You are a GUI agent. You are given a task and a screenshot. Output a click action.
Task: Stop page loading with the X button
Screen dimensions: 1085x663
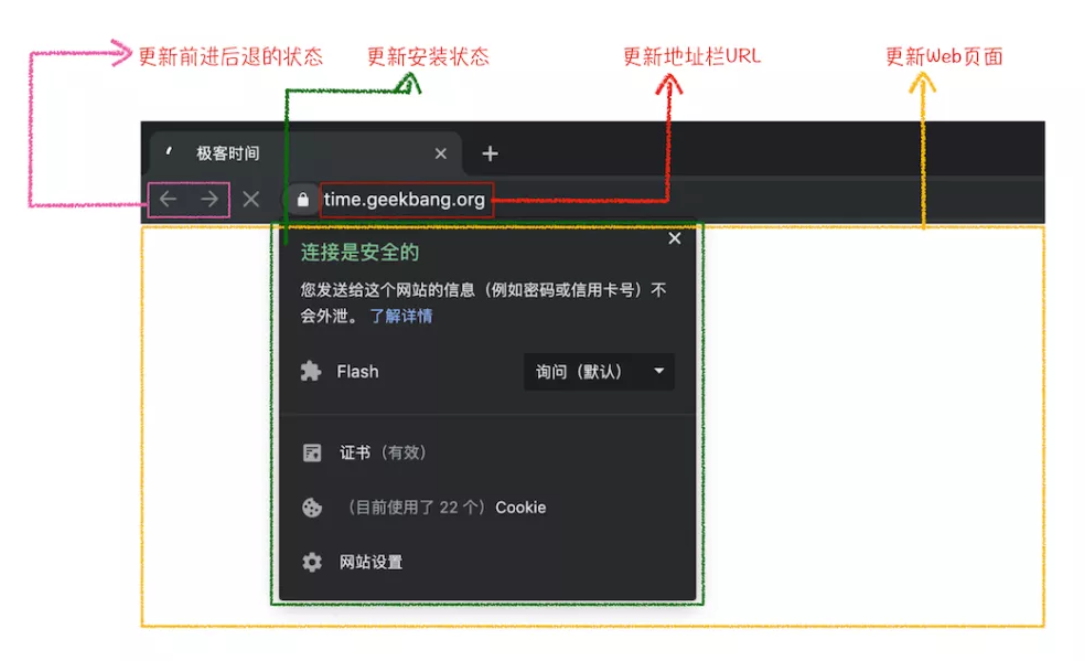click(251, 199)
